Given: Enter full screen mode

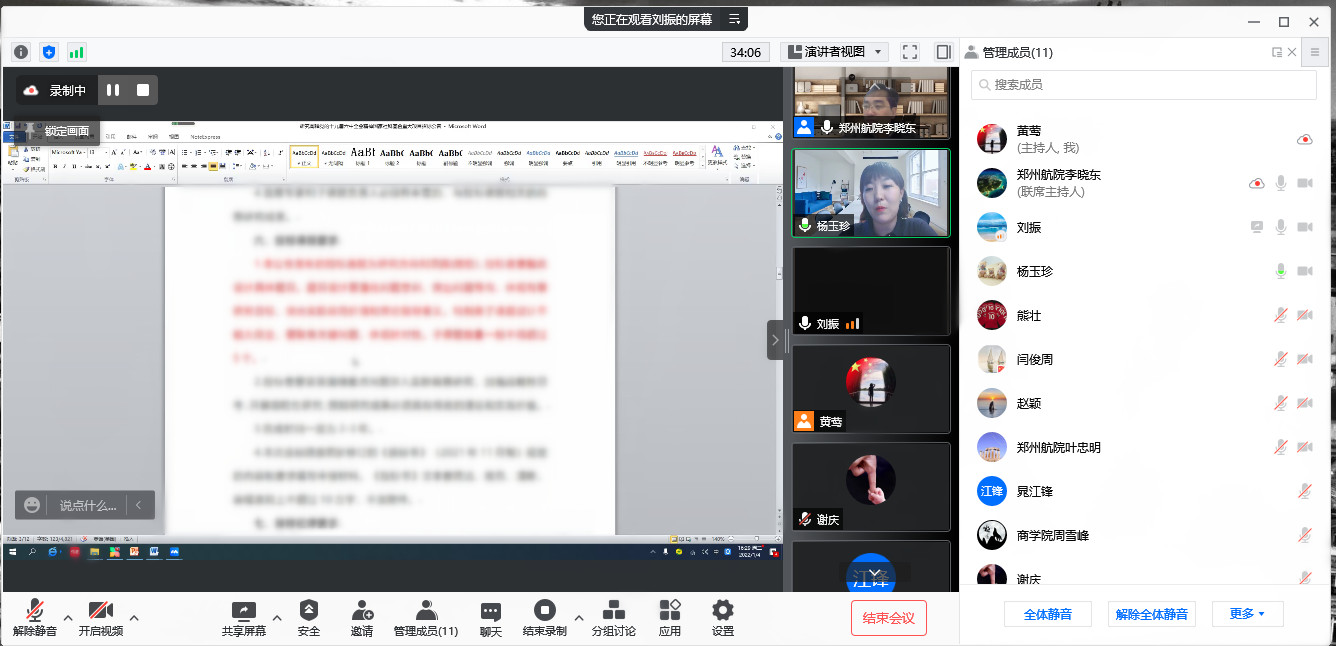Looking at the screenshot, I should point(910,52).
